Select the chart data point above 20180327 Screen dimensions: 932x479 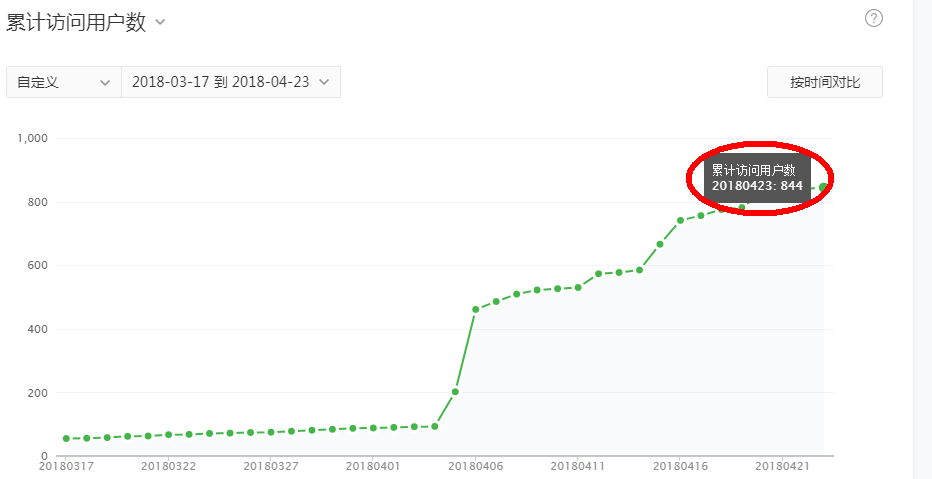(x=271, y=432)
